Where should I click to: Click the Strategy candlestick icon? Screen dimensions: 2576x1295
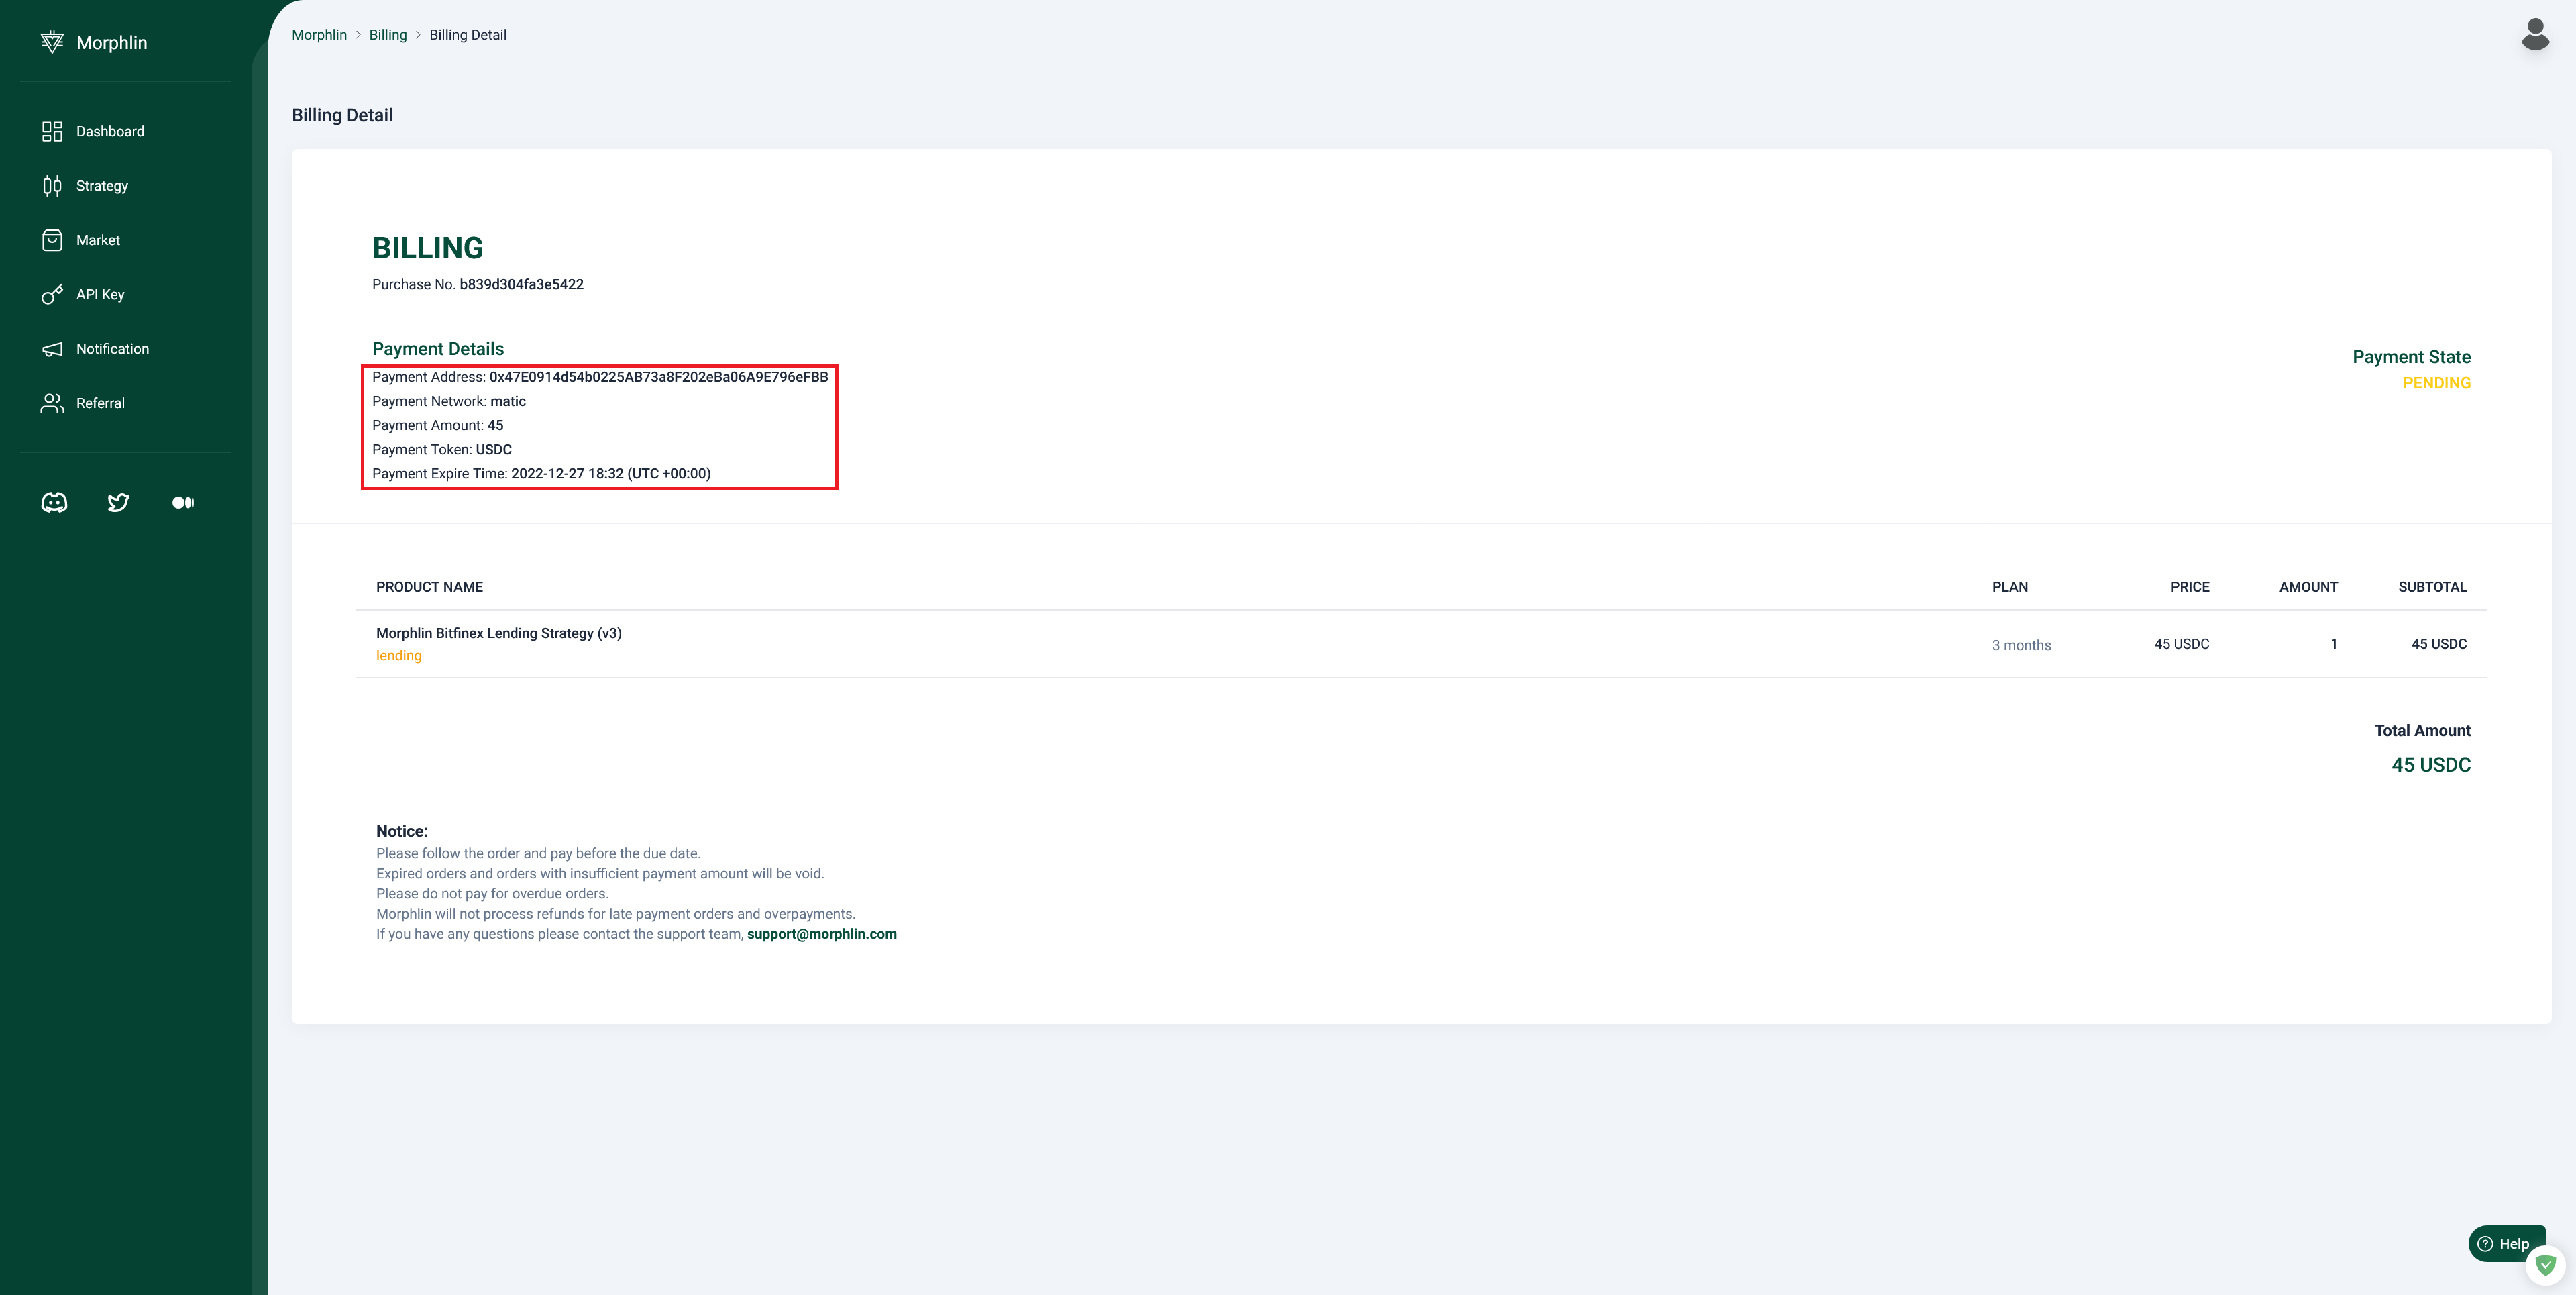(x=52, y=186)
